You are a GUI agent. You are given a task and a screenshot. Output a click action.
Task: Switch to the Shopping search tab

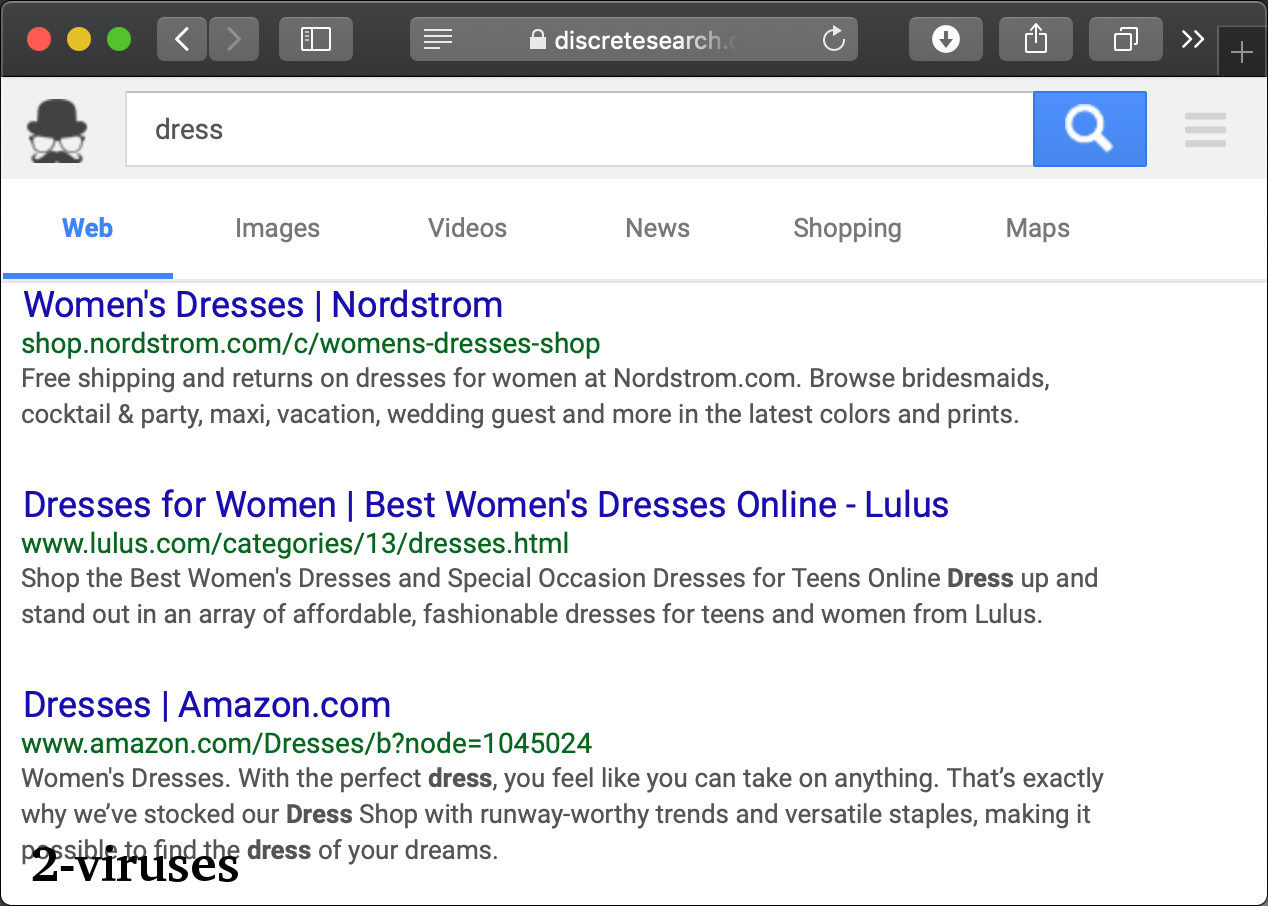(x=847, y=228)
